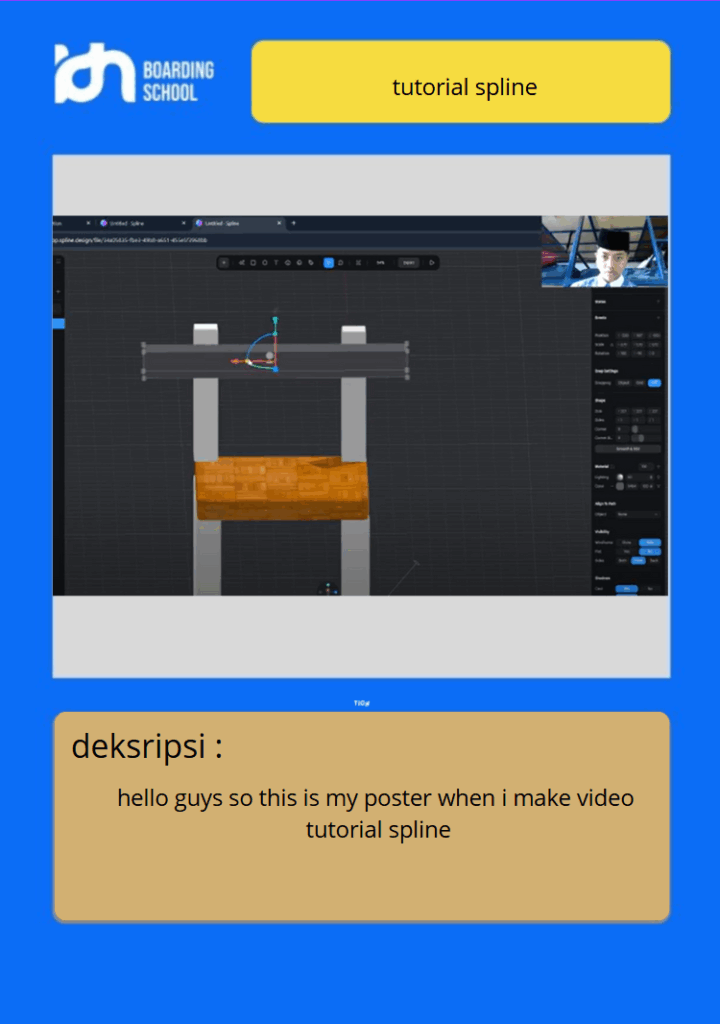Viewport: 720px width, 1024px height.
Task: Open a new browser tab
Action: click(x=293, y=223)
